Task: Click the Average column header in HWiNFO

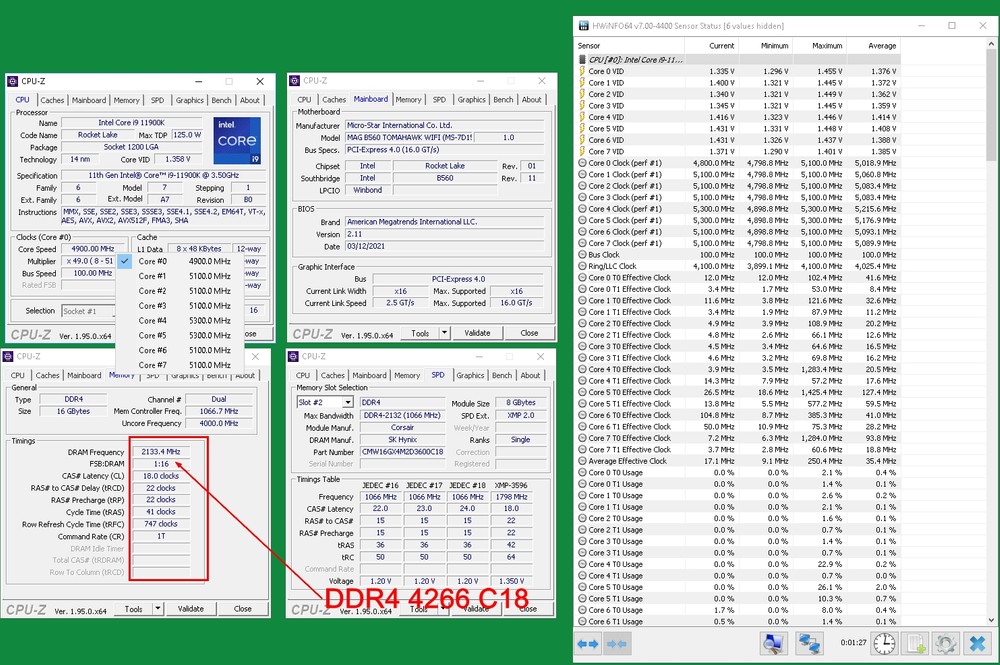Action: [872, 46]
